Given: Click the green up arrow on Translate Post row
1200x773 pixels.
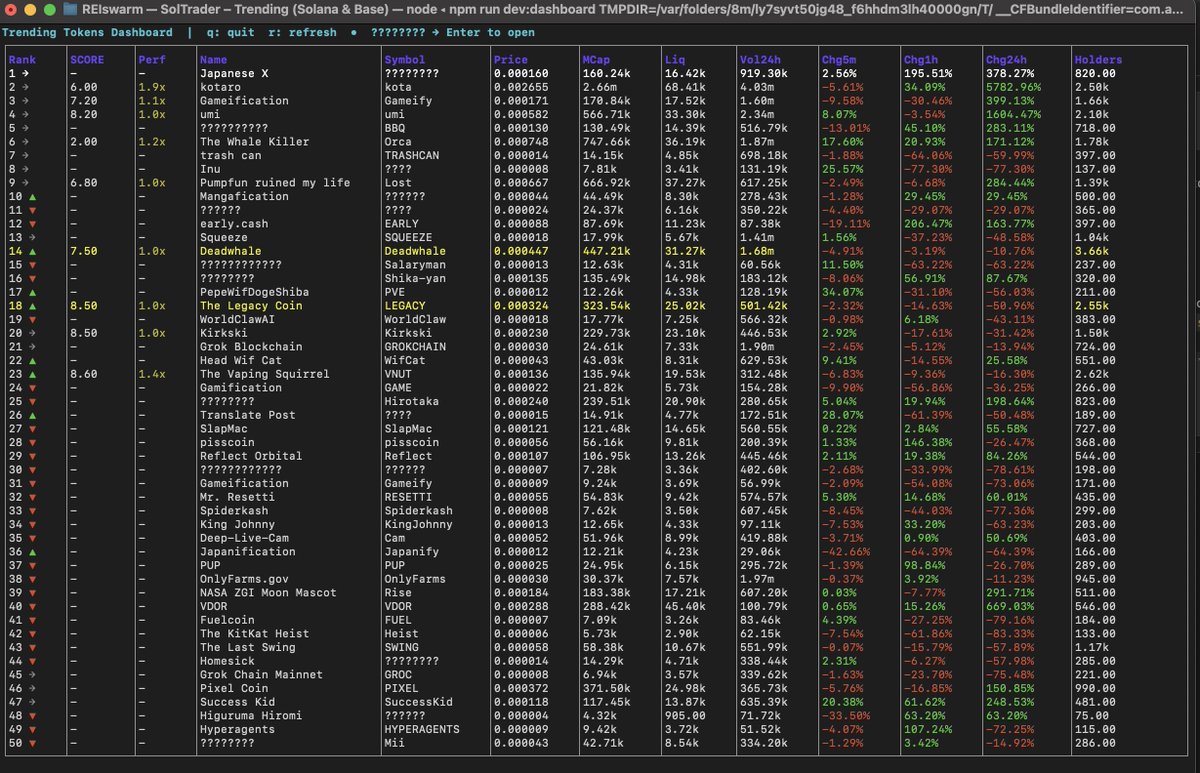Looking at the screenshot, I should (33, 415).
